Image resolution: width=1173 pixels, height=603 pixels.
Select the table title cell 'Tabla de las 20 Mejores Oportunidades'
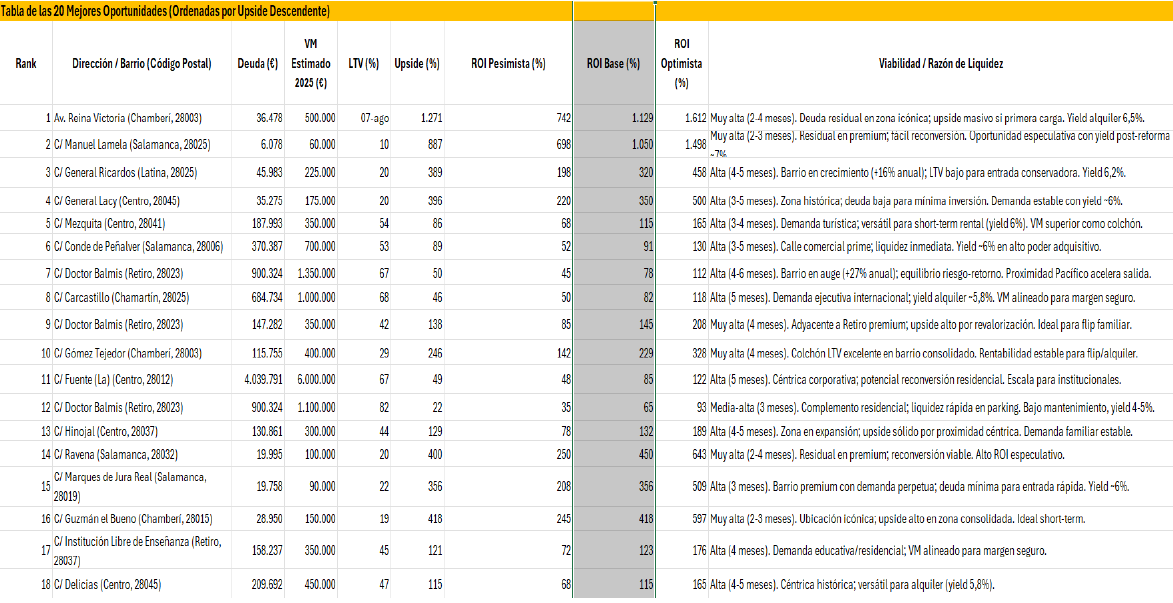(166, 11)
